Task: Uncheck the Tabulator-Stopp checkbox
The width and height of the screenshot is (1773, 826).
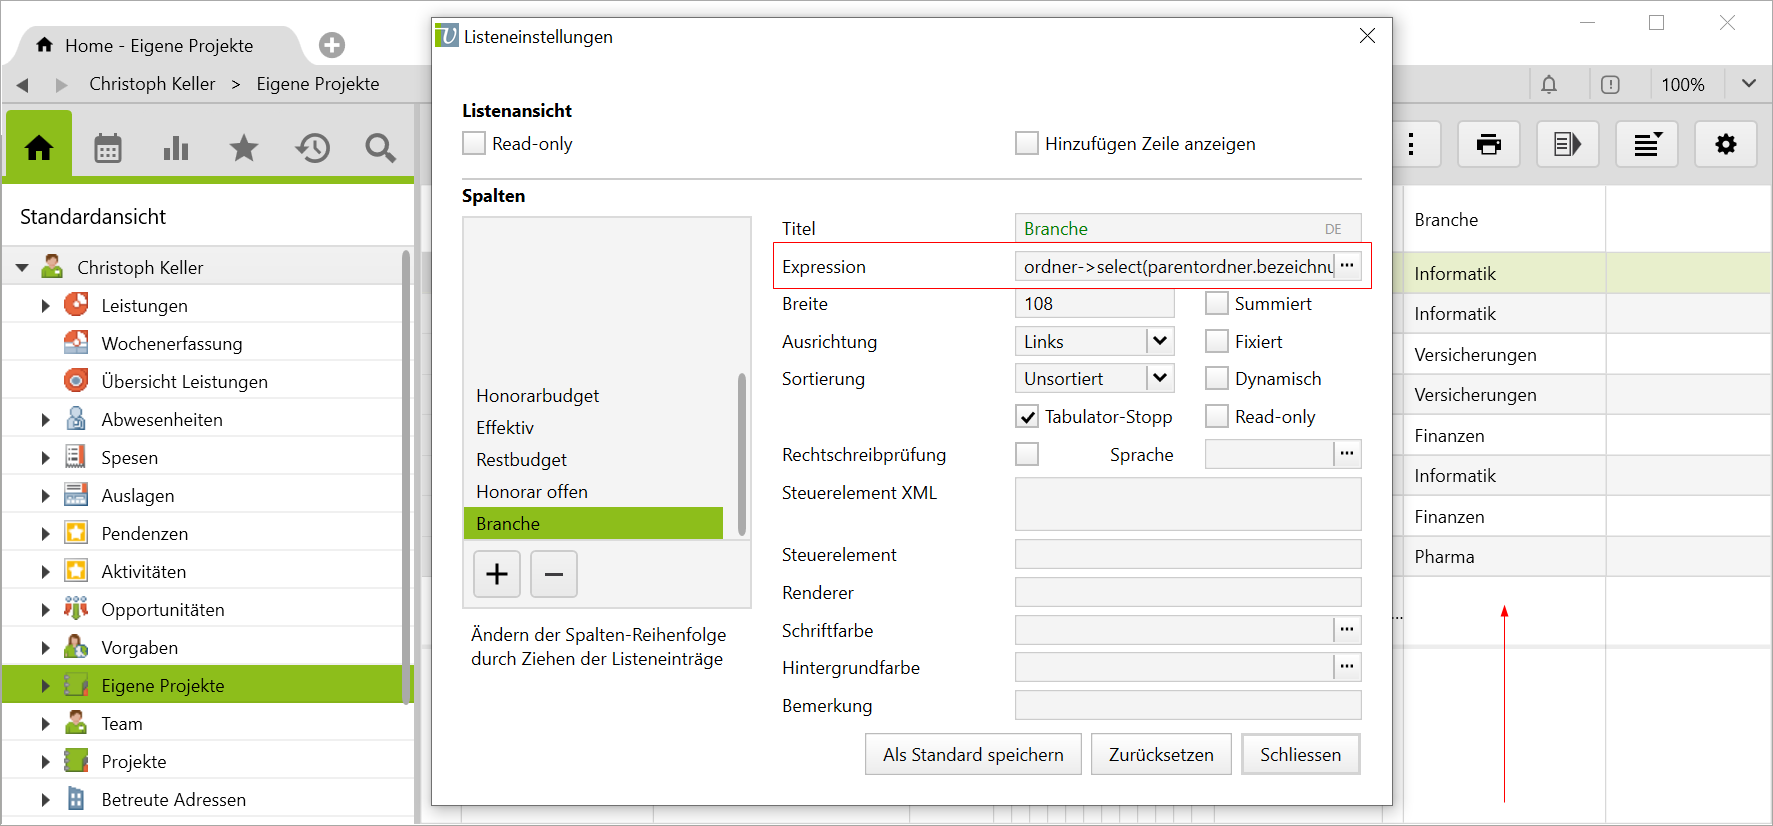Action: tap(1027, 417)
